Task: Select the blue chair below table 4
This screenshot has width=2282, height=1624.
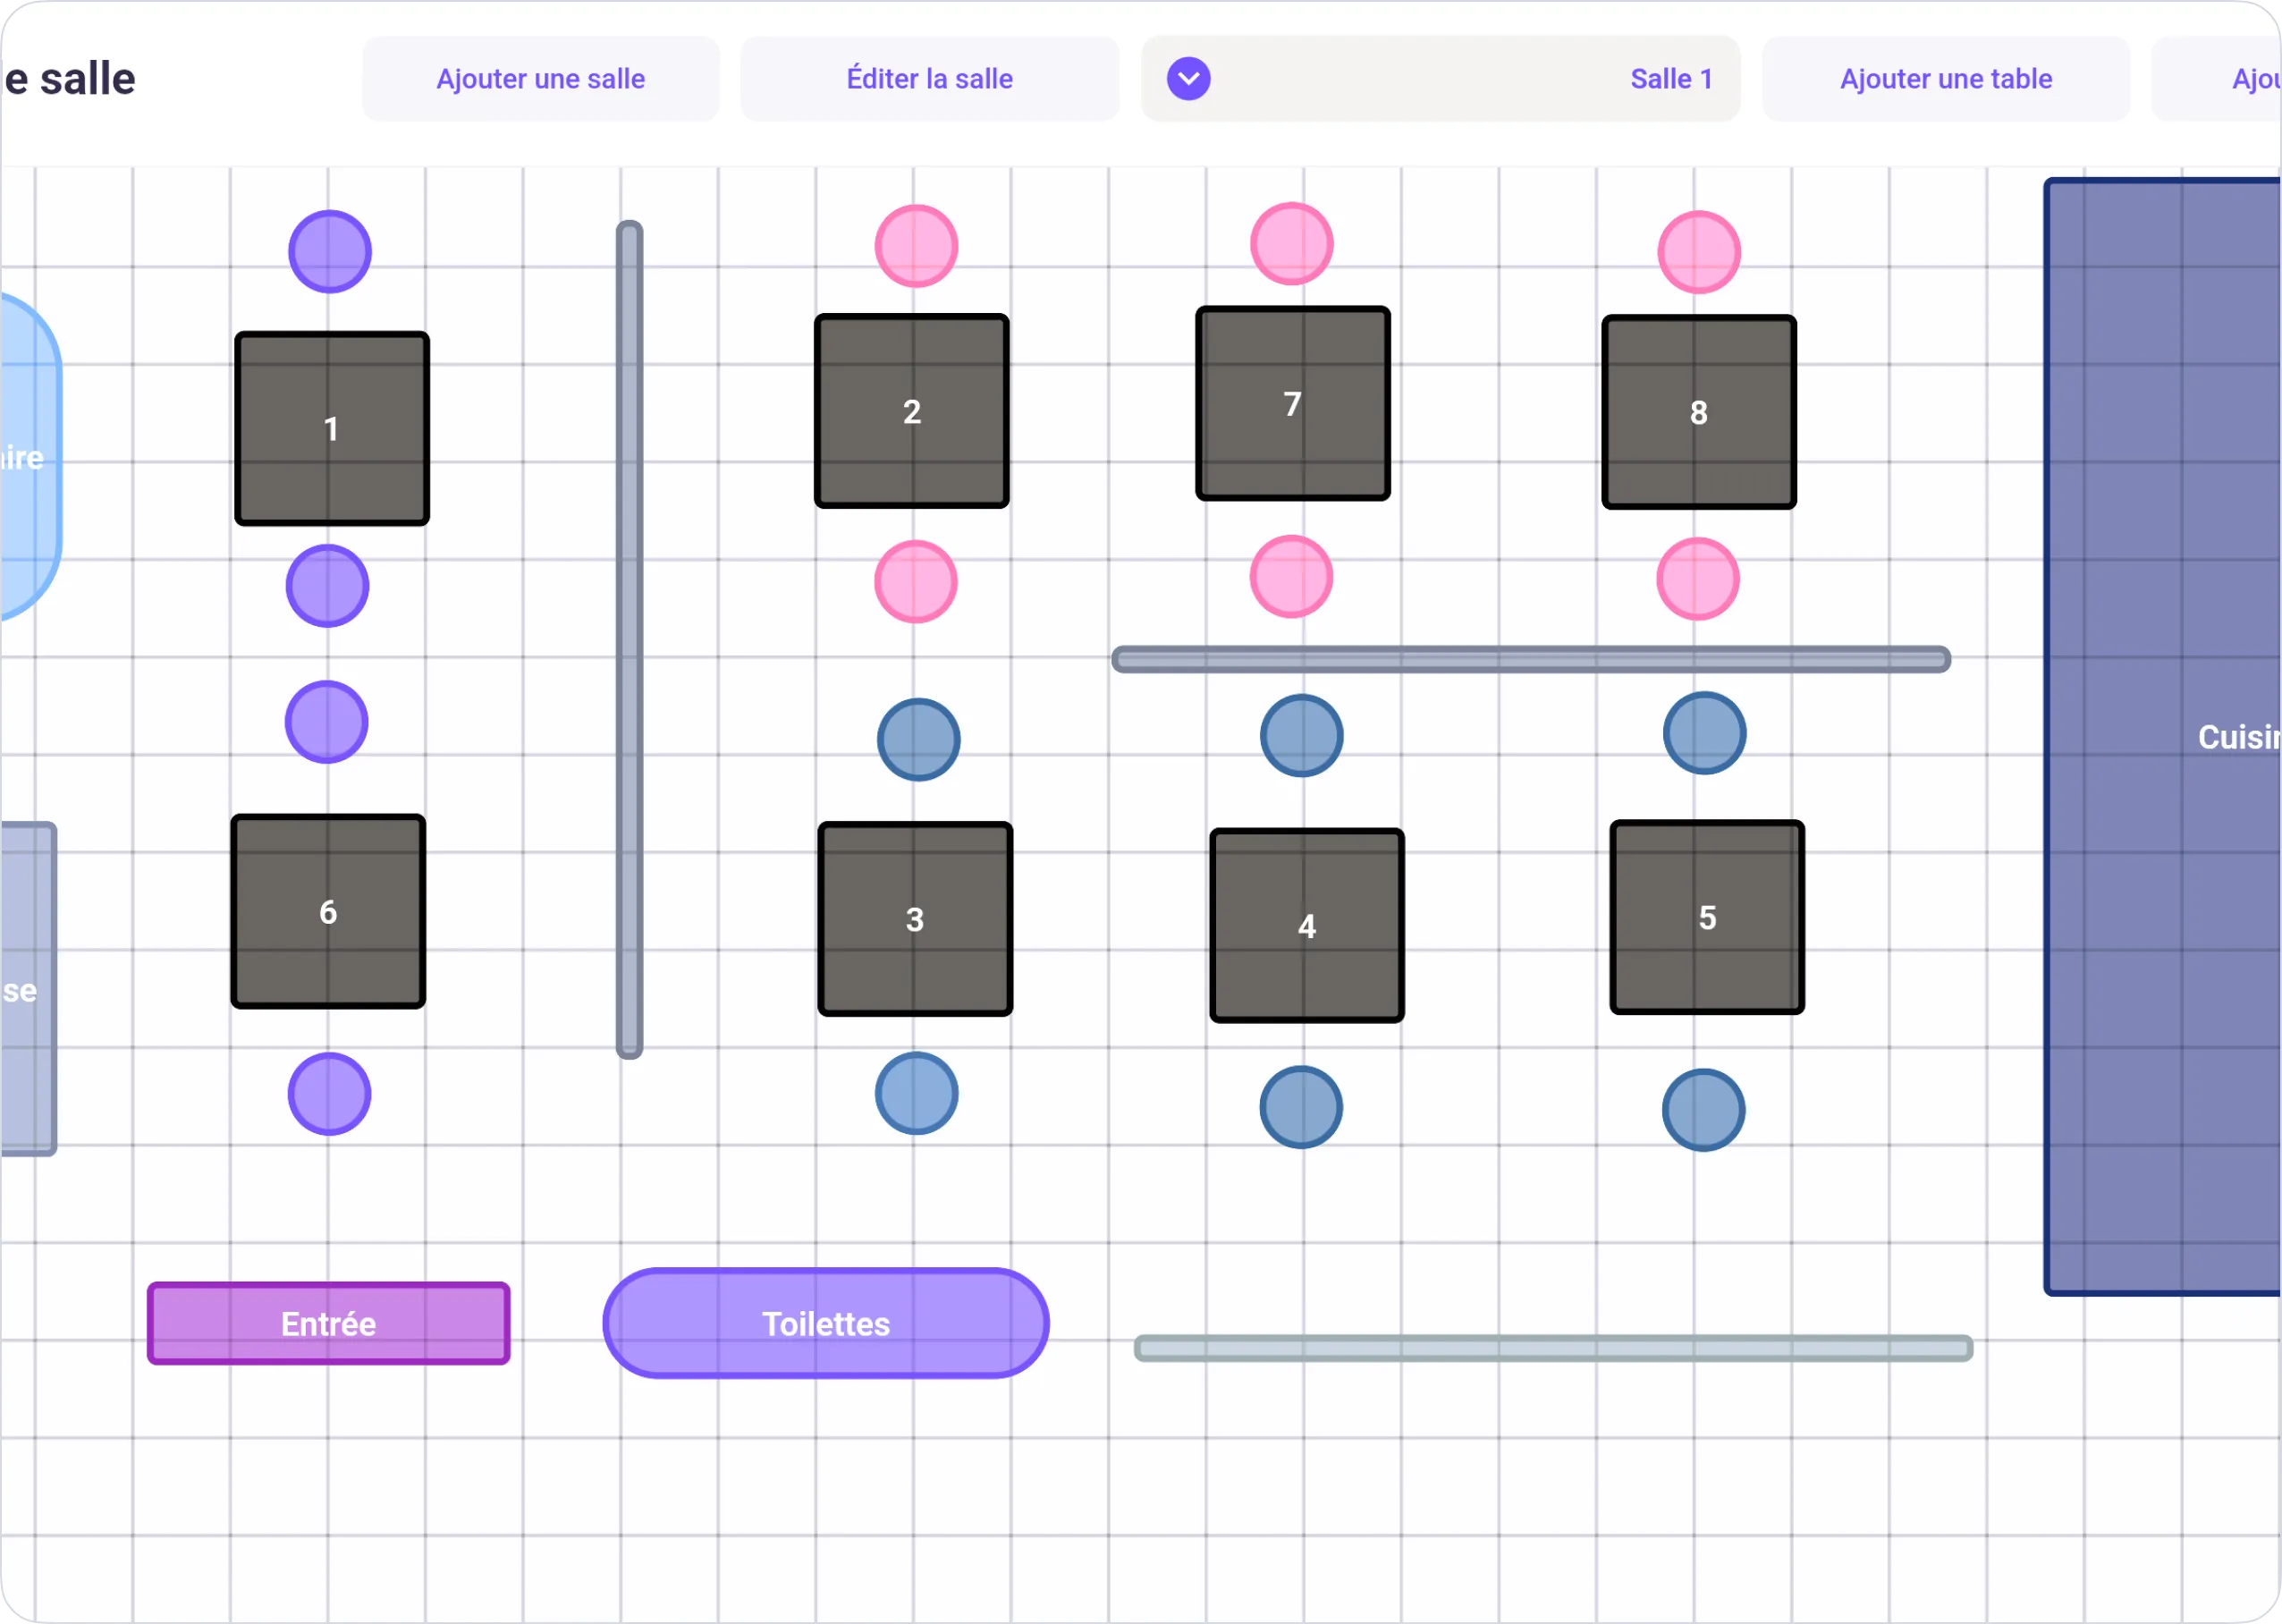Action: pyautogui.click(x=1300, y=1108)
